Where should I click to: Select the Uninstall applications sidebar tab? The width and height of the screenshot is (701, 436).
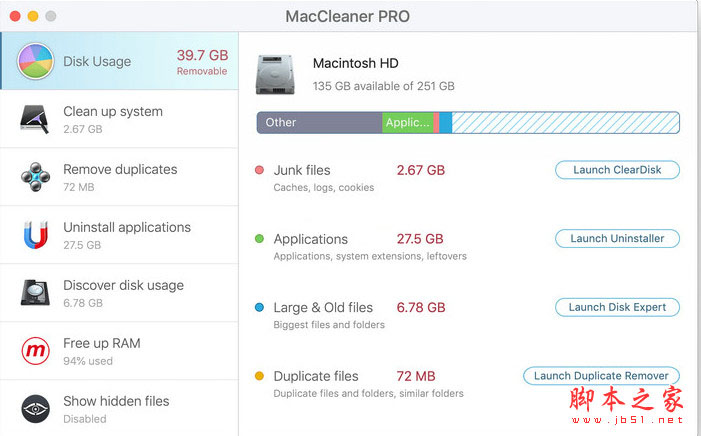coord(126,235)
